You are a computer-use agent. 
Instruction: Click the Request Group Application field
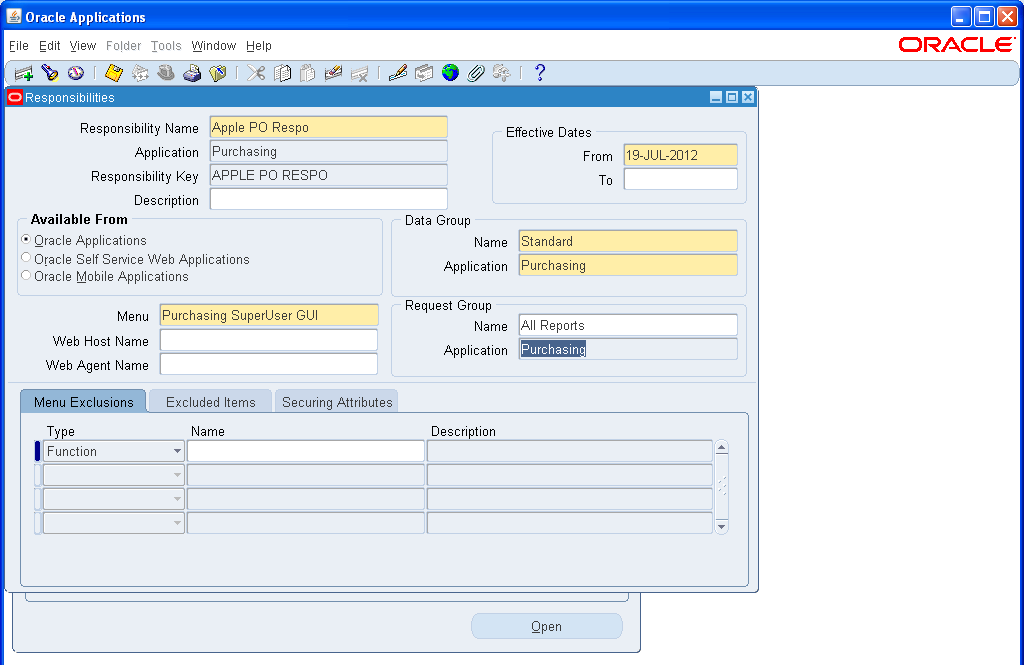click(628, 349)
